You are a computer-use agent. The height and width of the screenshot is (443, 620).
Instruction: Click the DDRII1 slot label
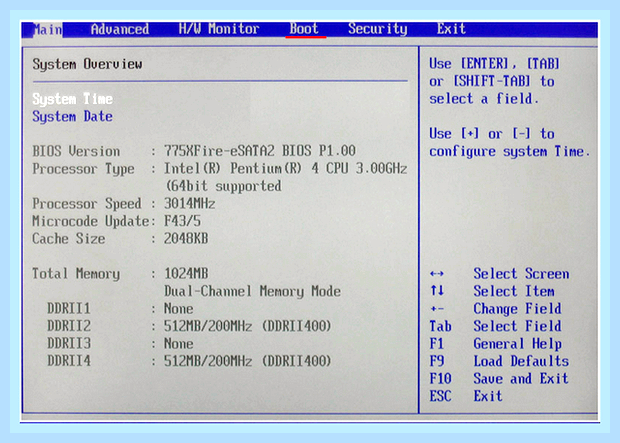pos(69,309)
